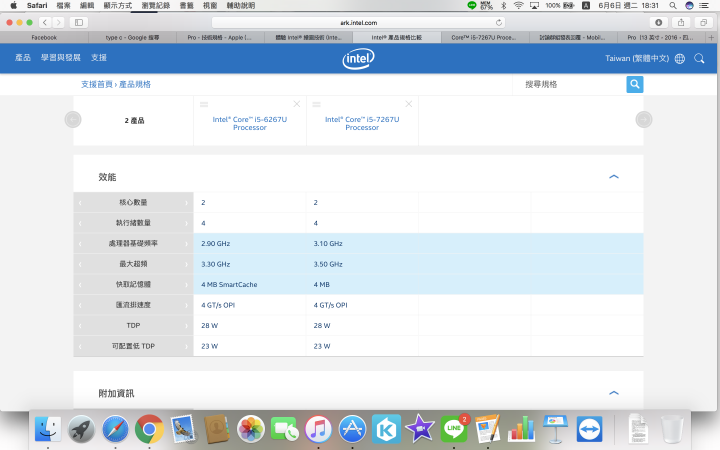Click drag handle above i5-7267U column

tap(316, 104)
